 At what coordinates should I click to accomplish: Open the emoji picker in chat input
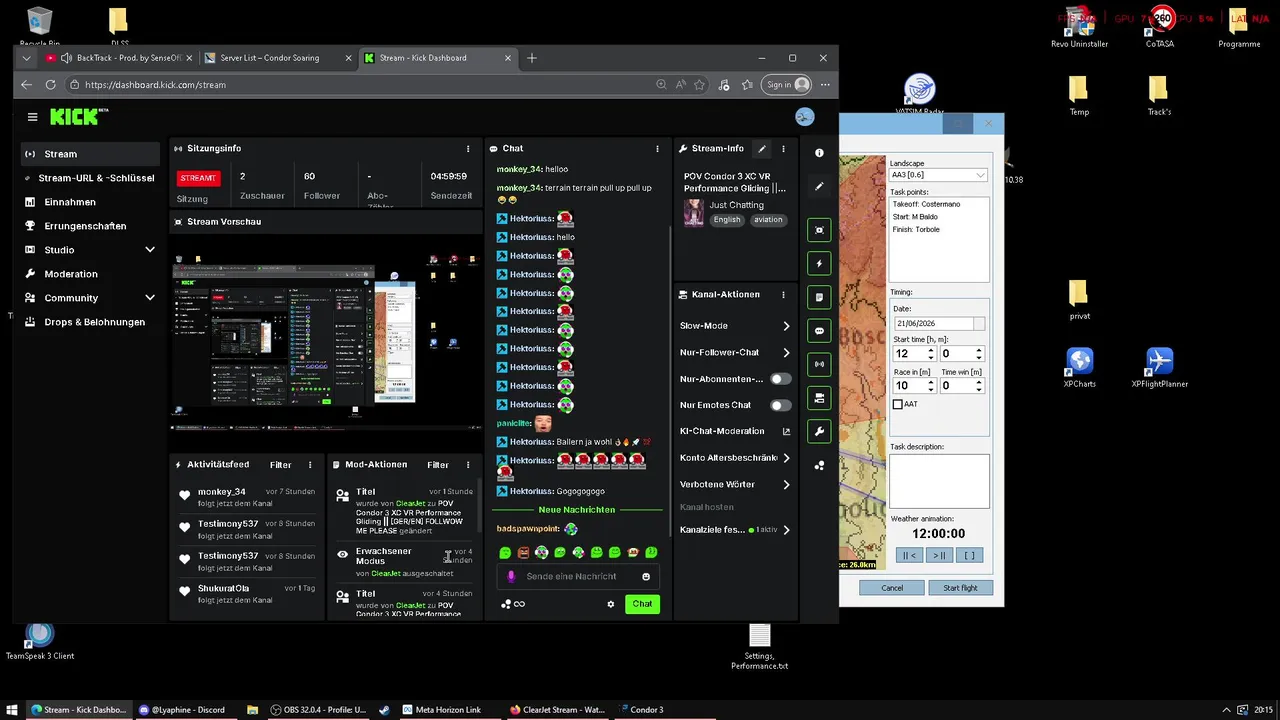[x=646, y=577]
